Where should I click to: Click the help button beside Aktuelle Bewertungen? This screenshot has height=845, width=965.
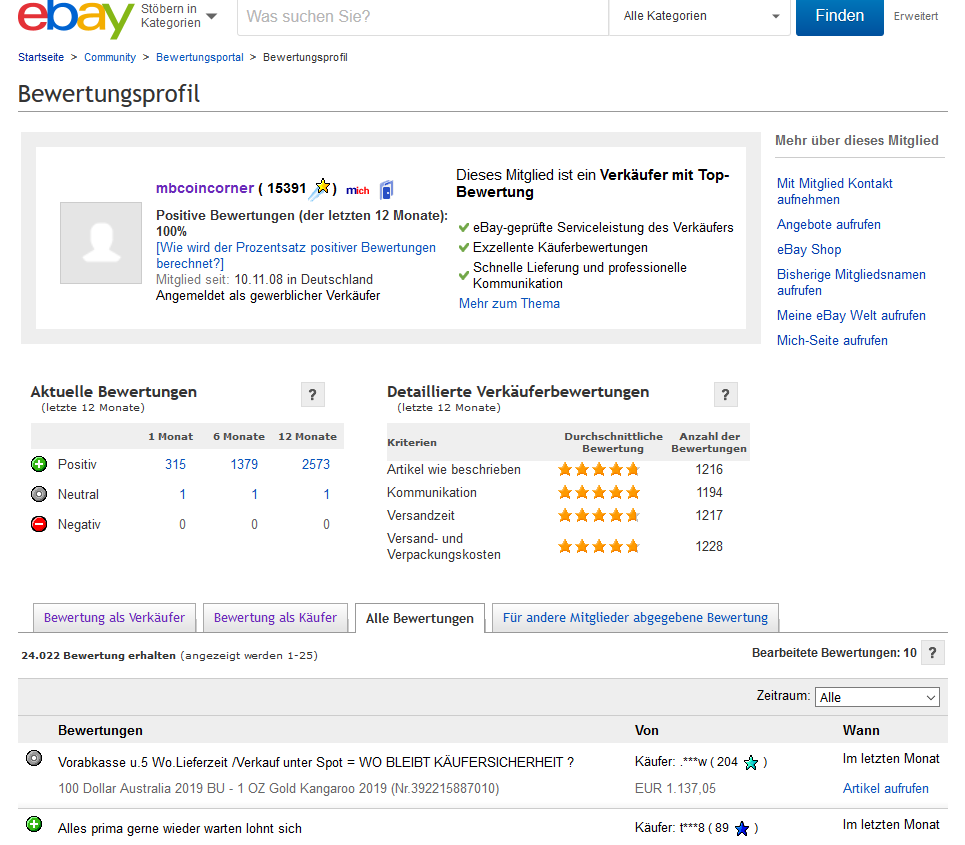pyautogui.click(x=312, y=395)
